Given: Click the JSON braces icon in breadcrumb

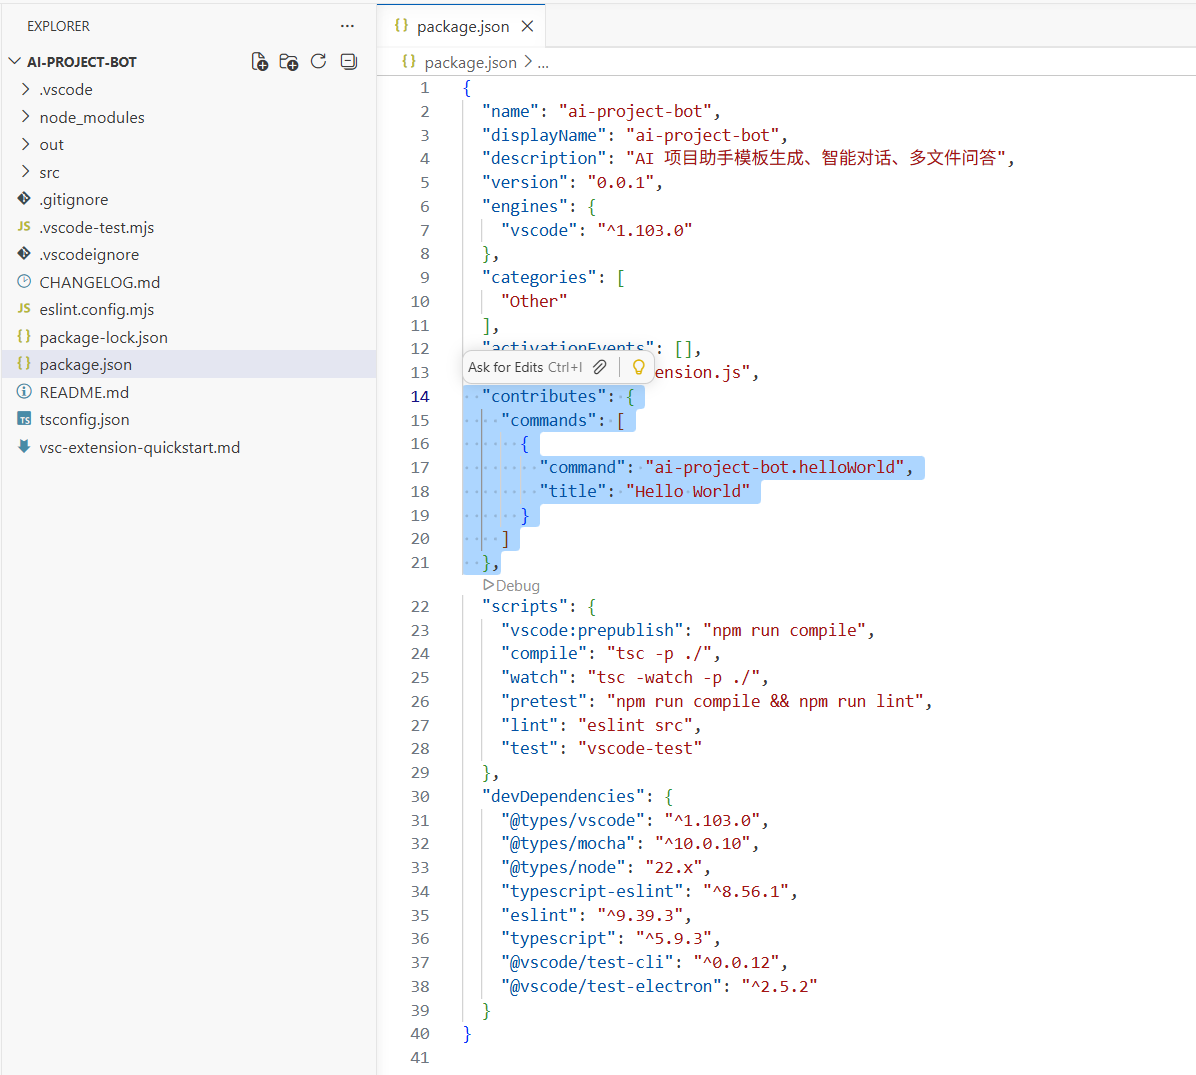Looking at the screenshot, I should (x=407, y=62).
